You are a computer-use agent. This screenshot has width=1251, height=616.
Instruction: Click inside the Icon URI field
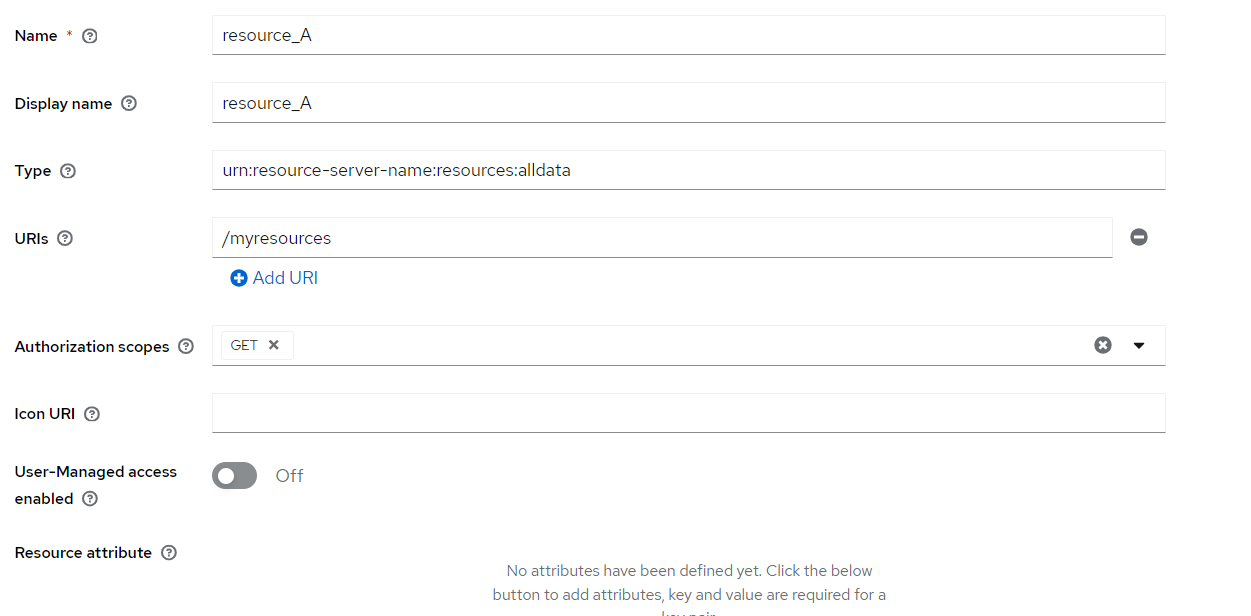click(688, 413)
